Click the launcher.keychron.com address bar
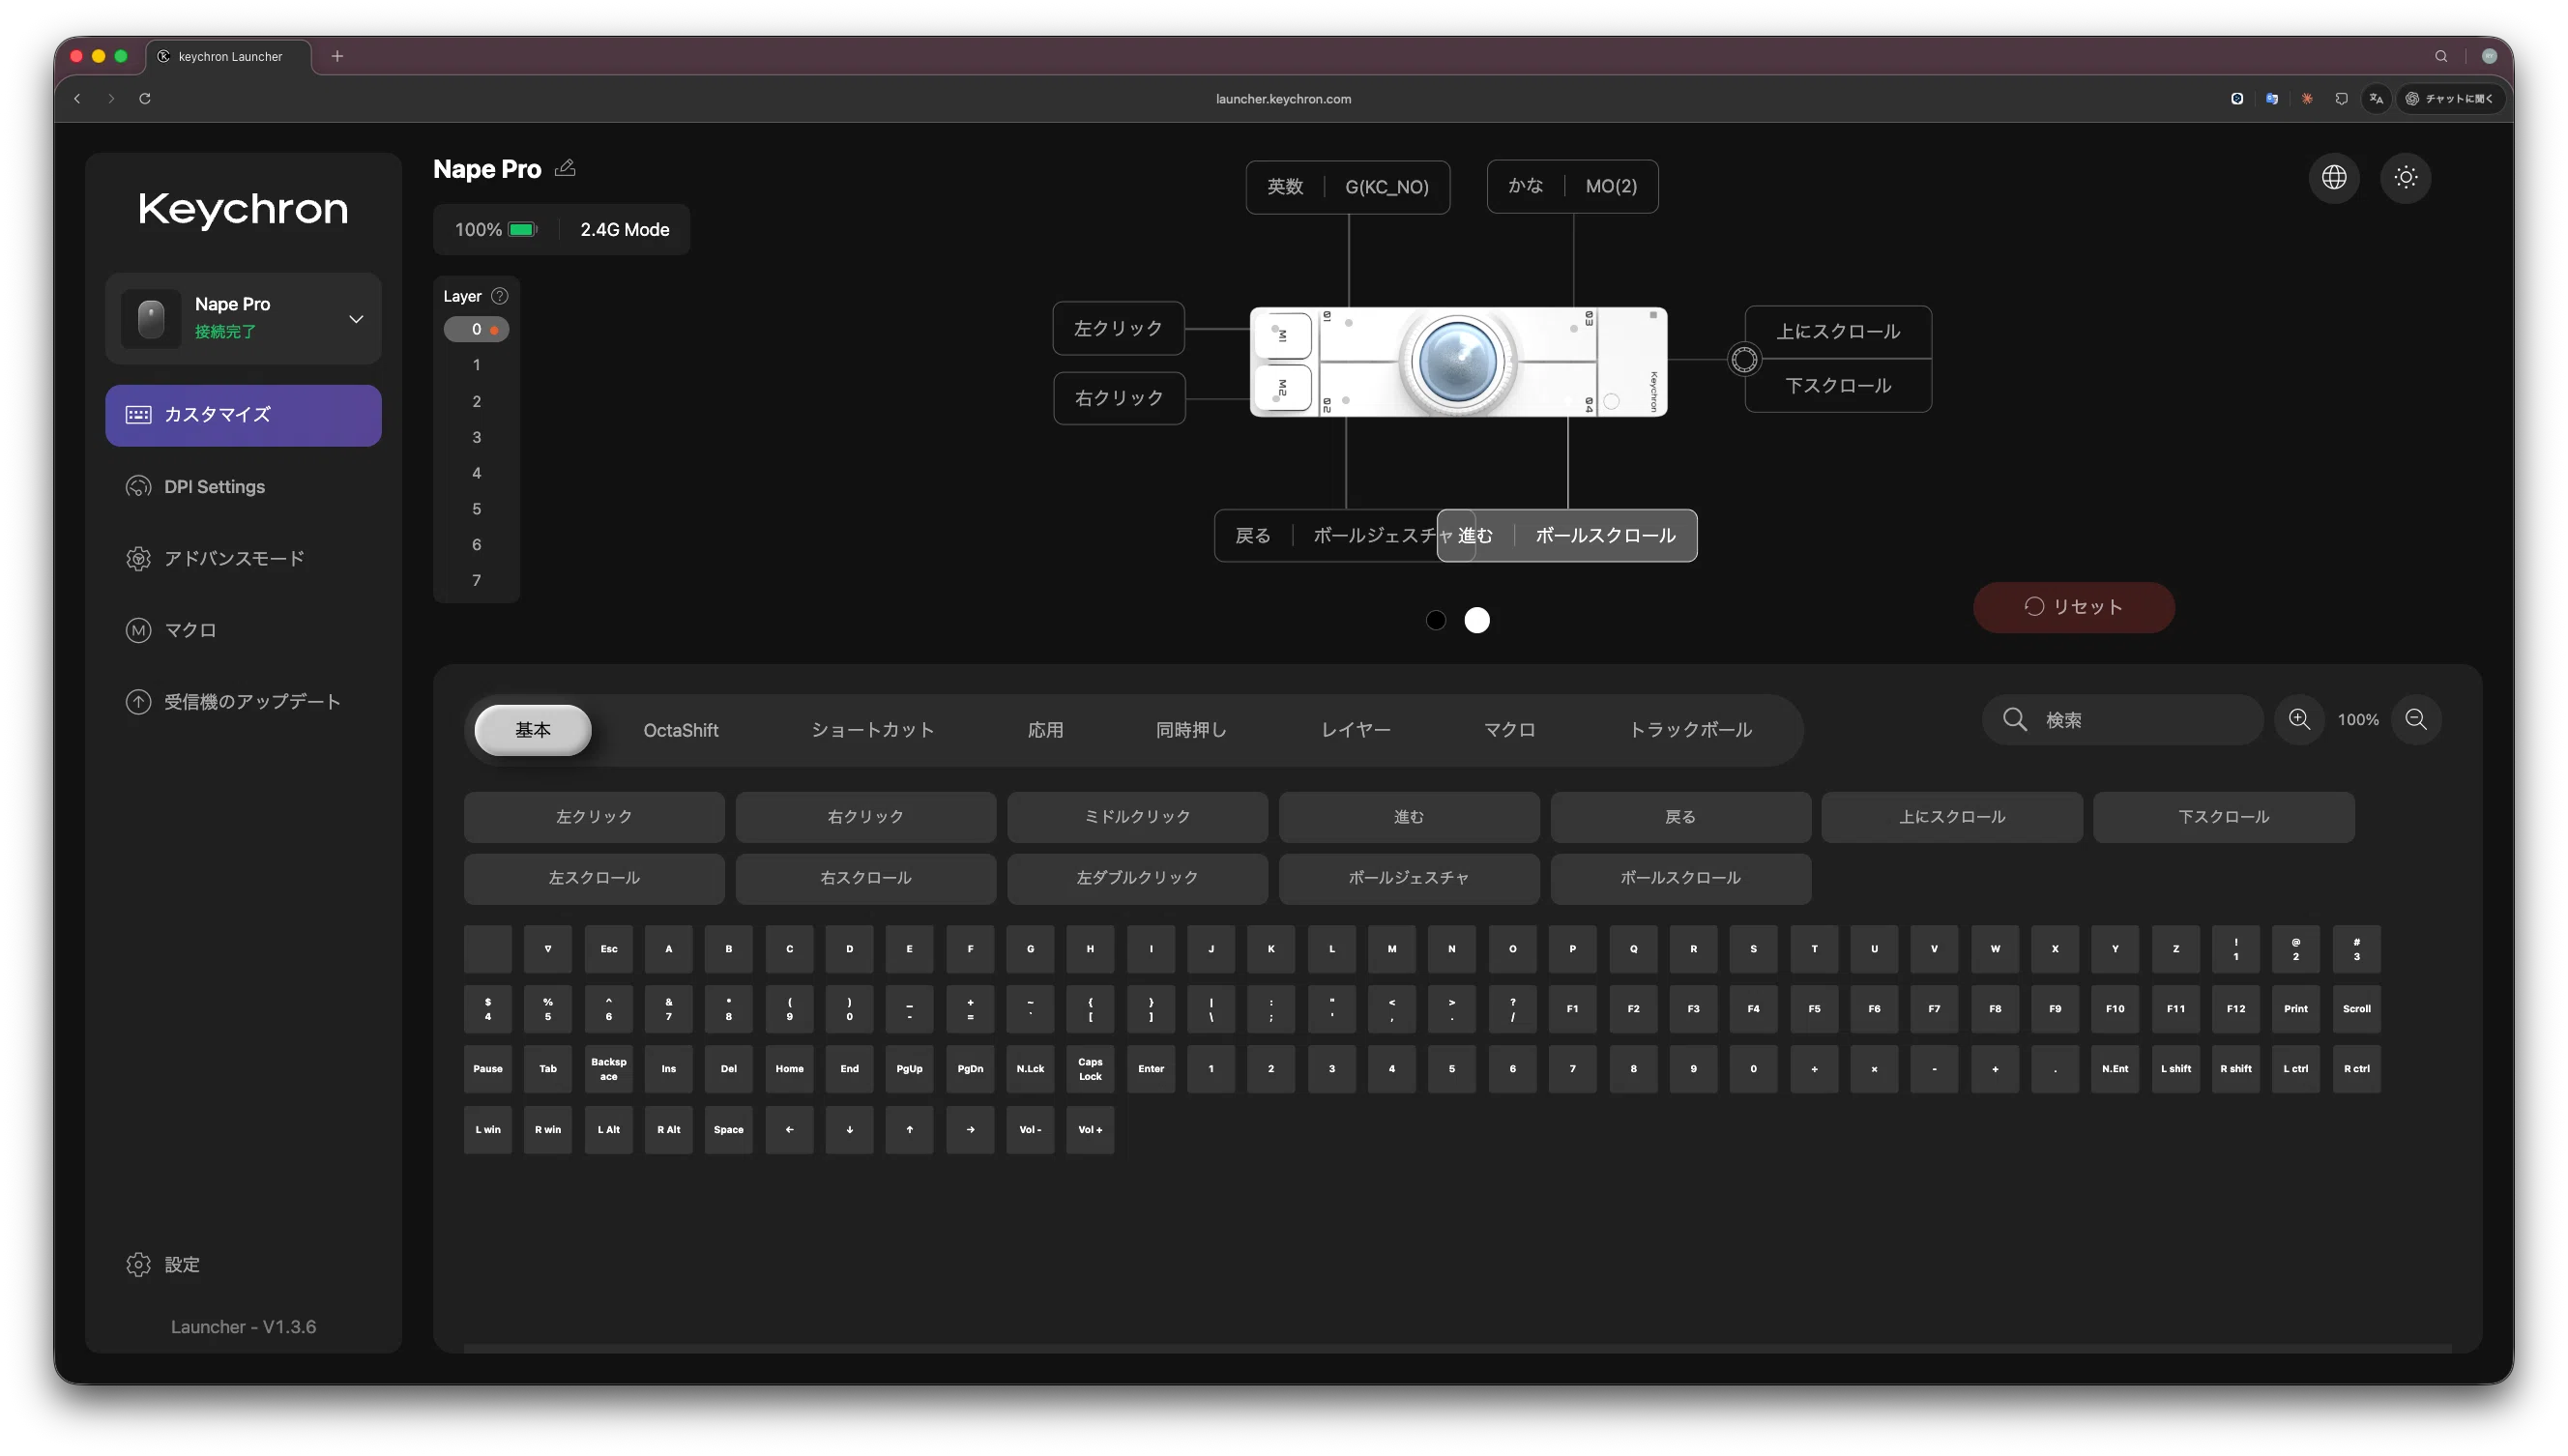This screenshot has width=2568, height=1456. coord(1283,99)
